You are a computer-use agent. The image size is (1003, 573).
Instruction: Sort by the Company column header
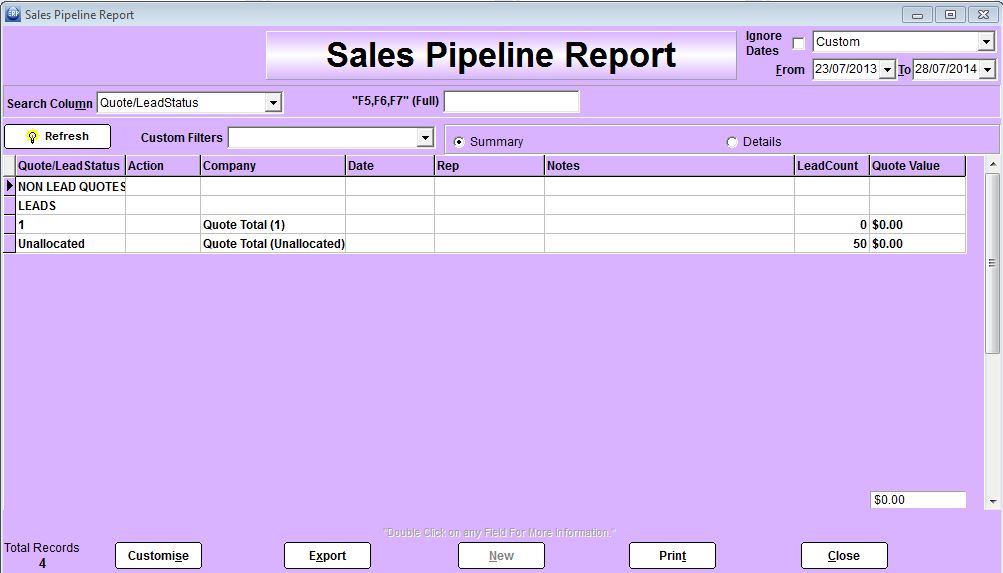(272, 166)
